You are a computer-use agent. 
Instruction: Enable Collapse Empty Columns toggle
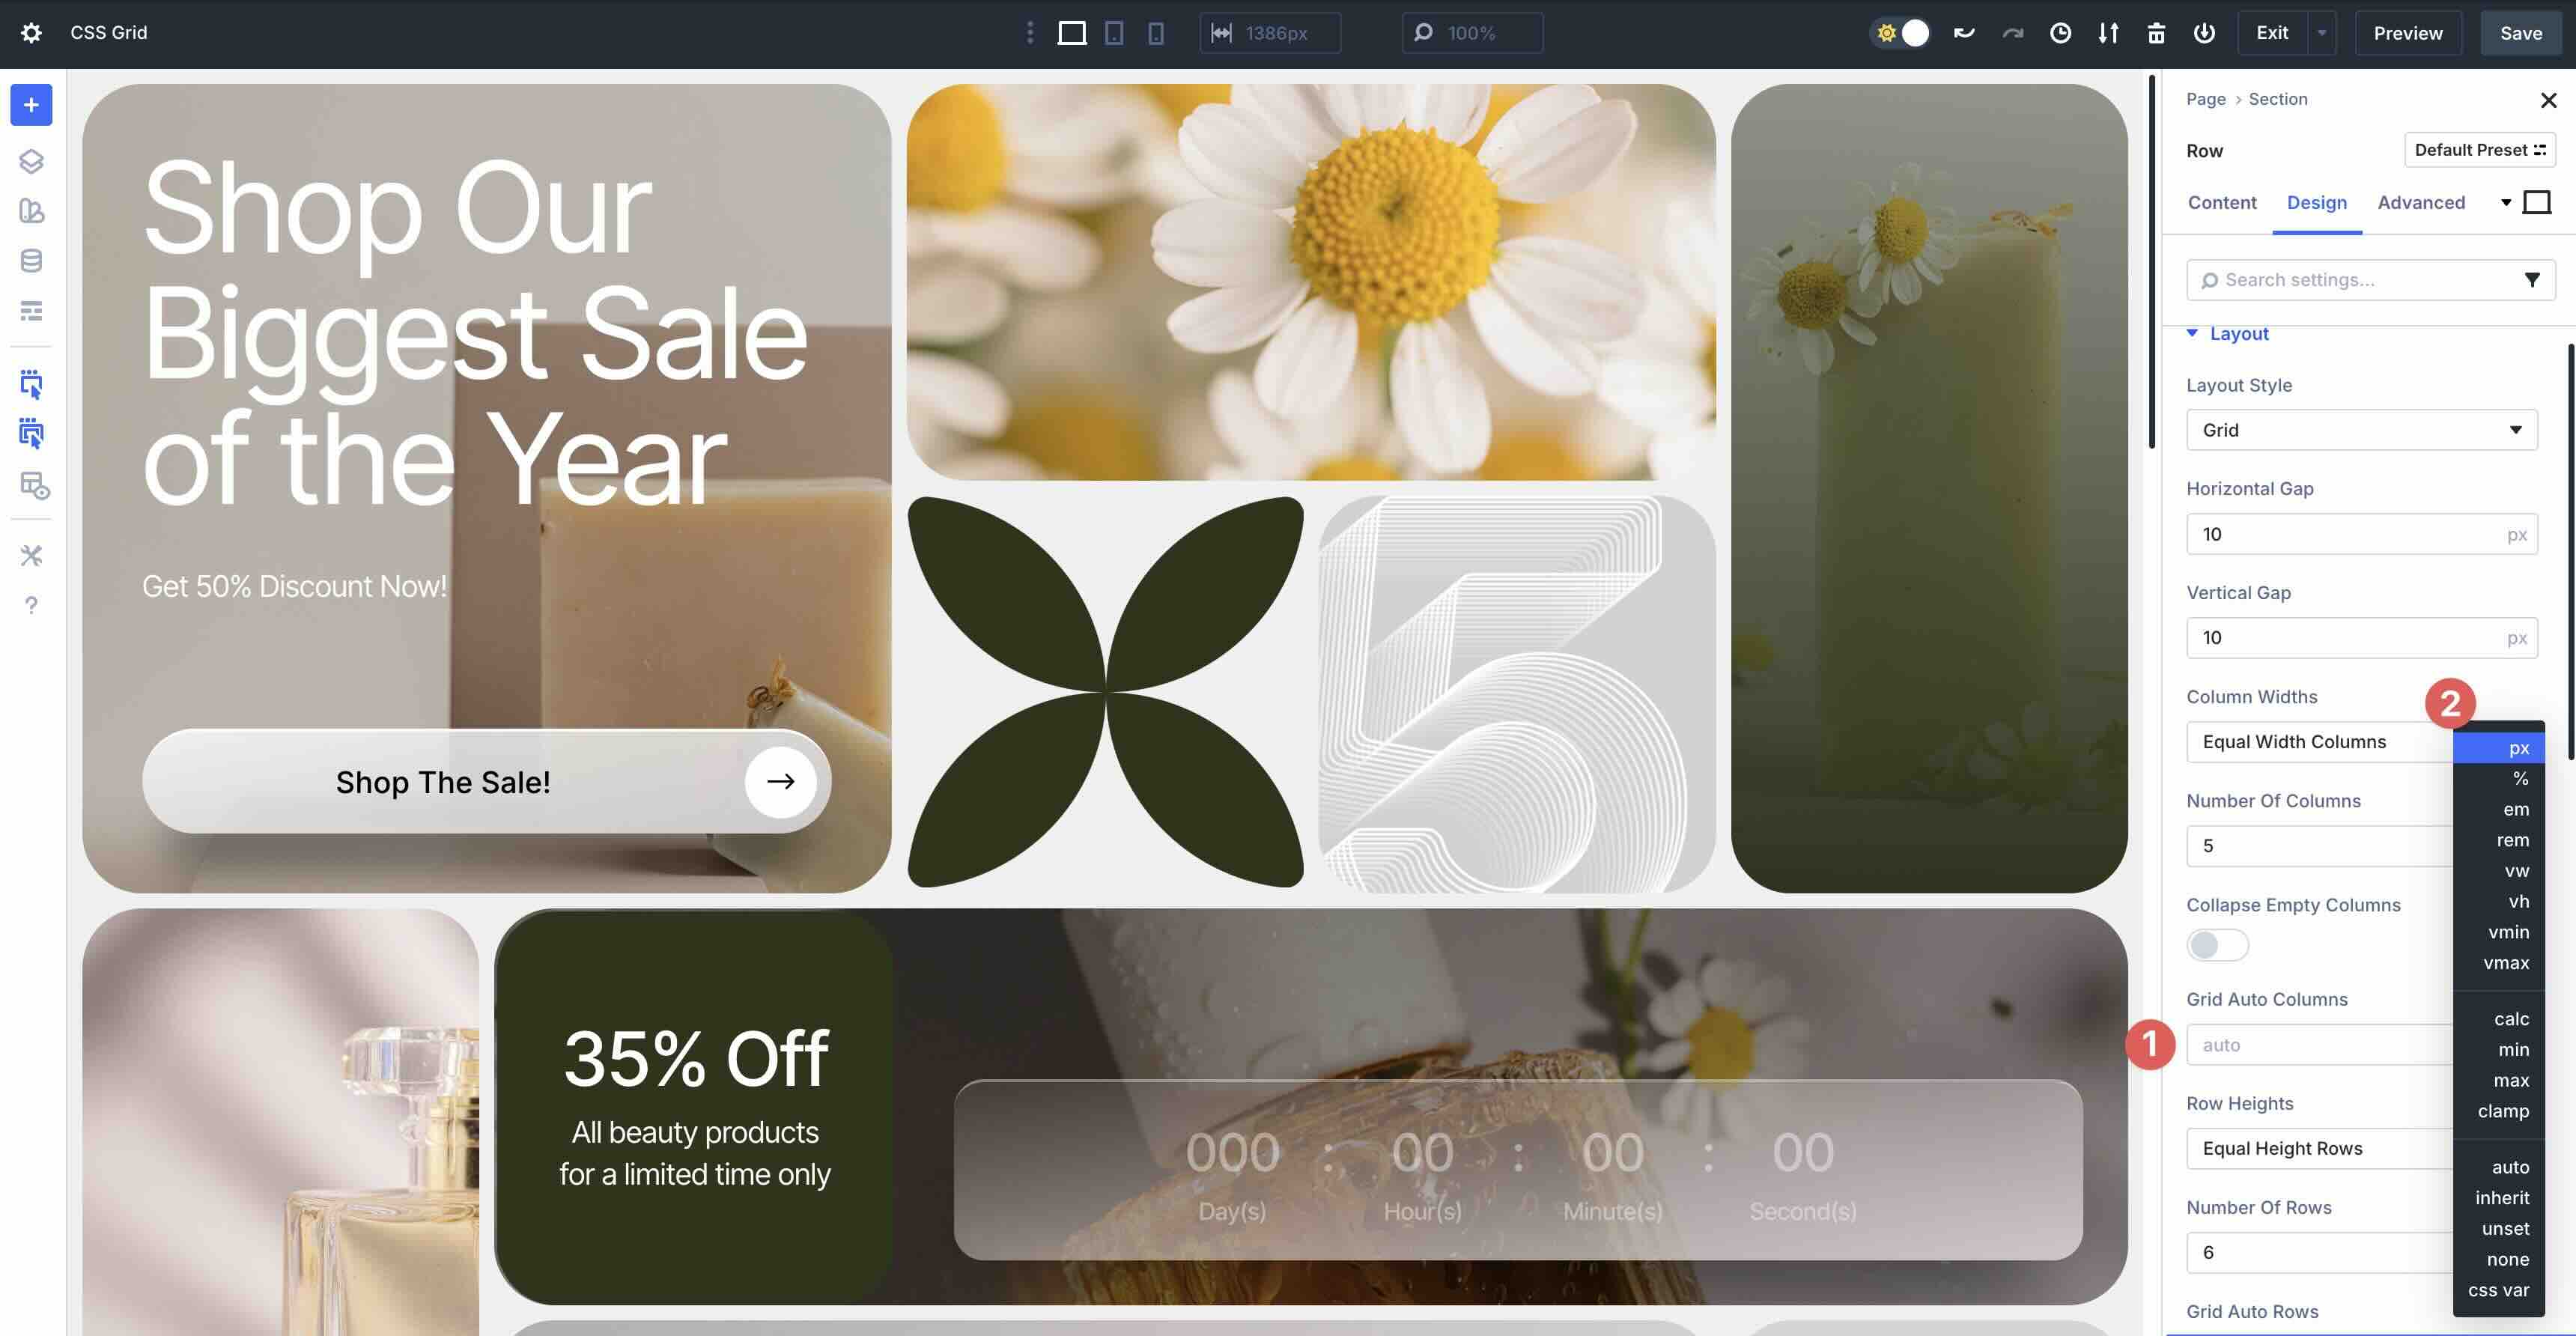pyautogui.click(x=2217, y=945)
